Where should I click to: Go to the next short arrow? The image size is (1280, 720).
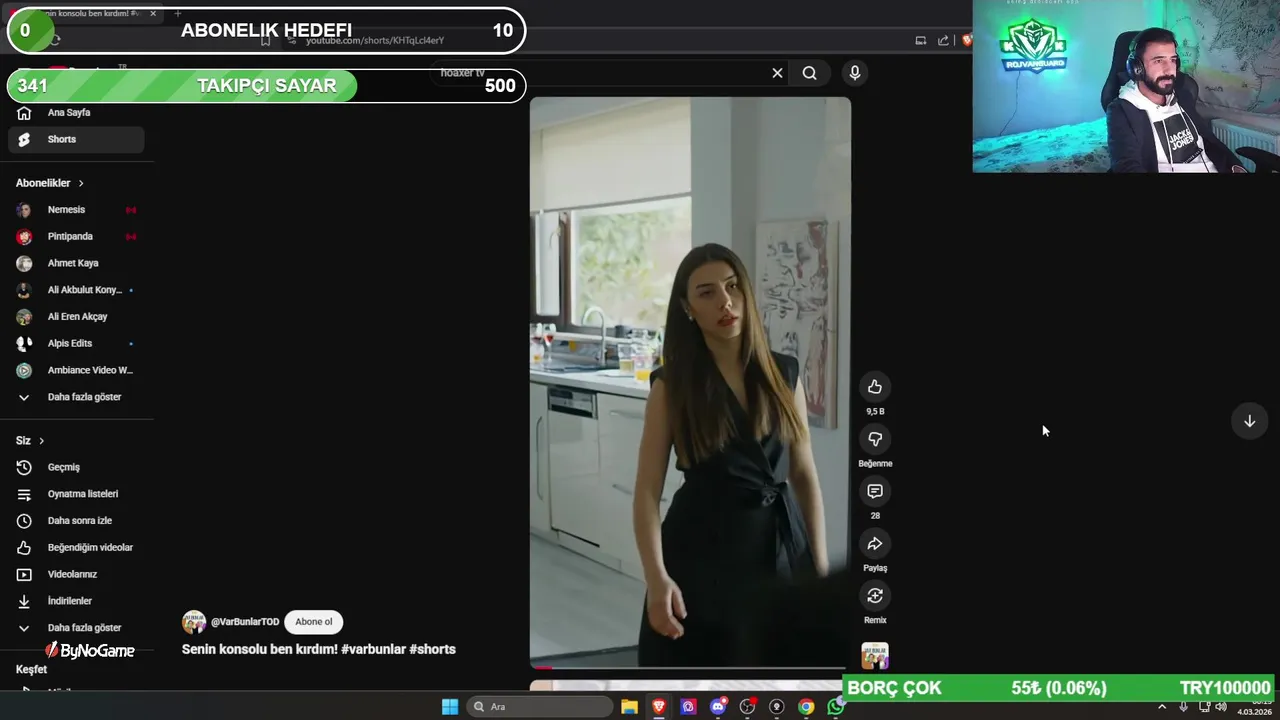pyautogui.click(x=1249, y=421)
